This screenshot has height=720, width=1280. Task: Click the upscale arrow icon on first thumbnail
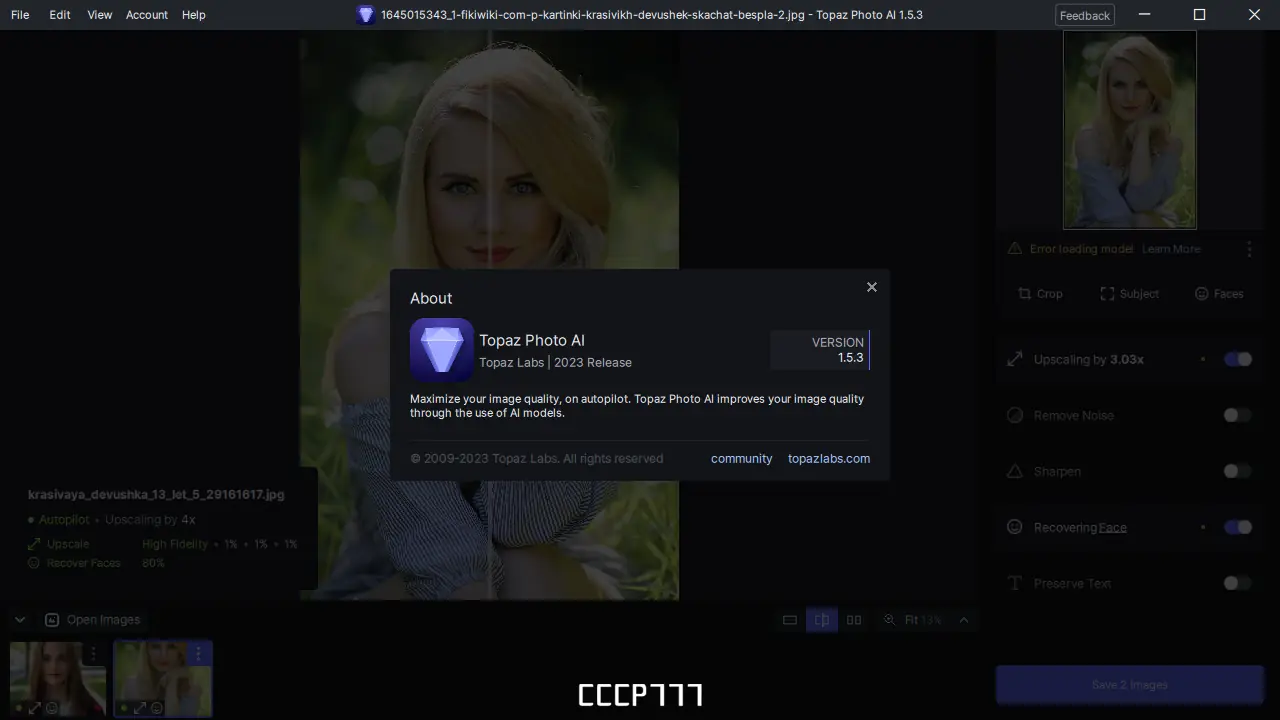[35, 708]
